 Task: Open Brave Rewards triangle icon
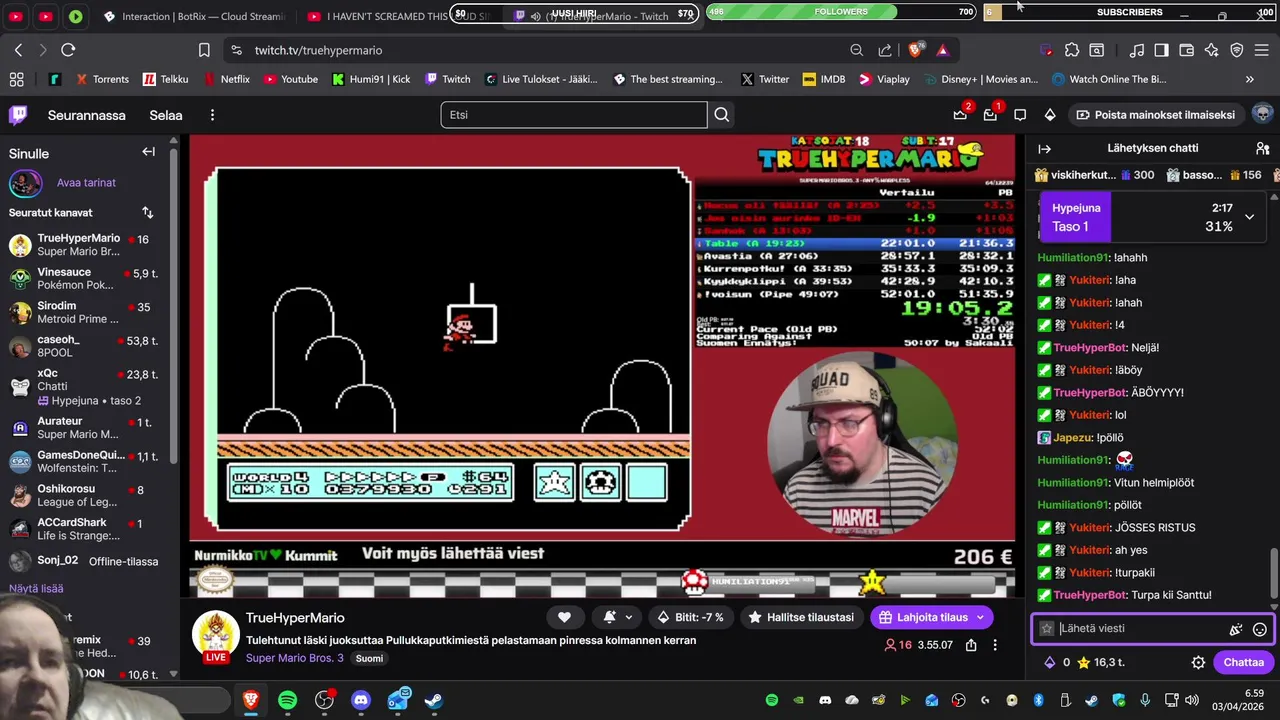pos(943,50)
